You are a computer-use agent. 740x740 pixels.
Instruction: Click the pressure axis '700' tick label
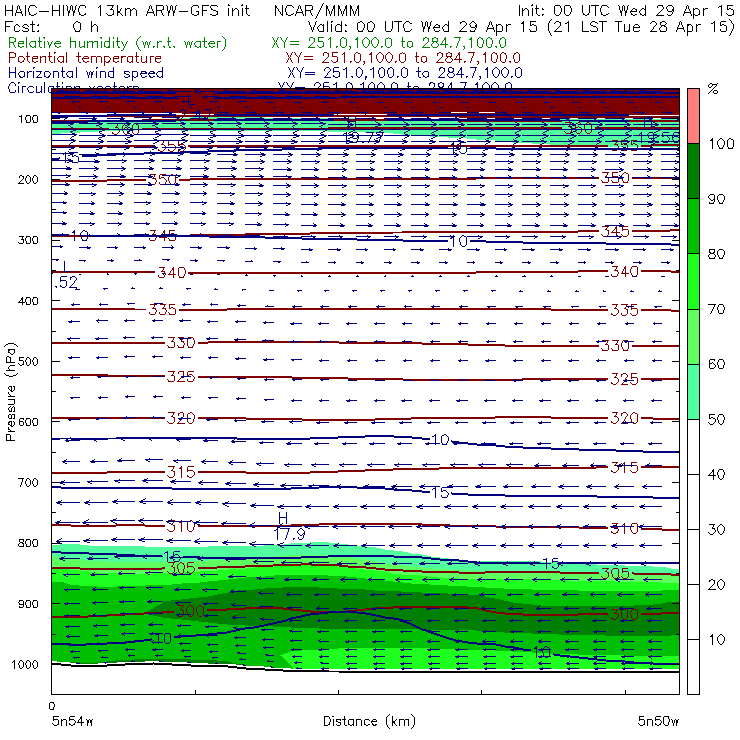[28, 483]
